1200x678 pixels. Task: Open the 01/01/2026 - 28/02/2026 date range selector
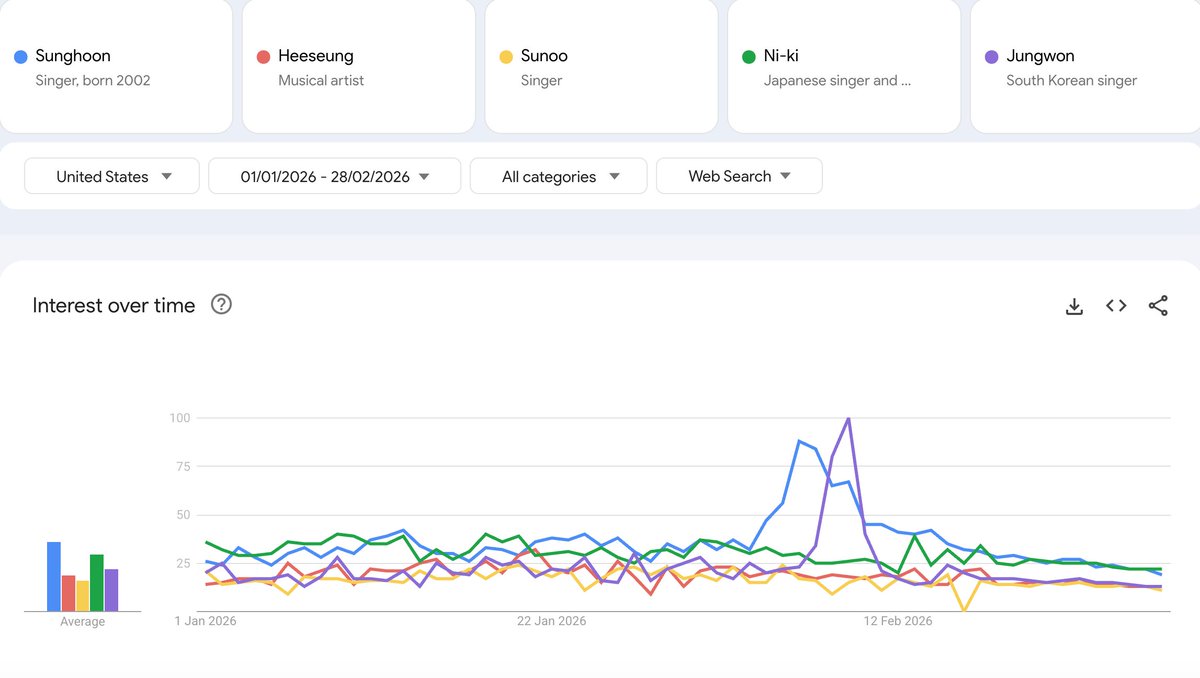coord(334,176)
